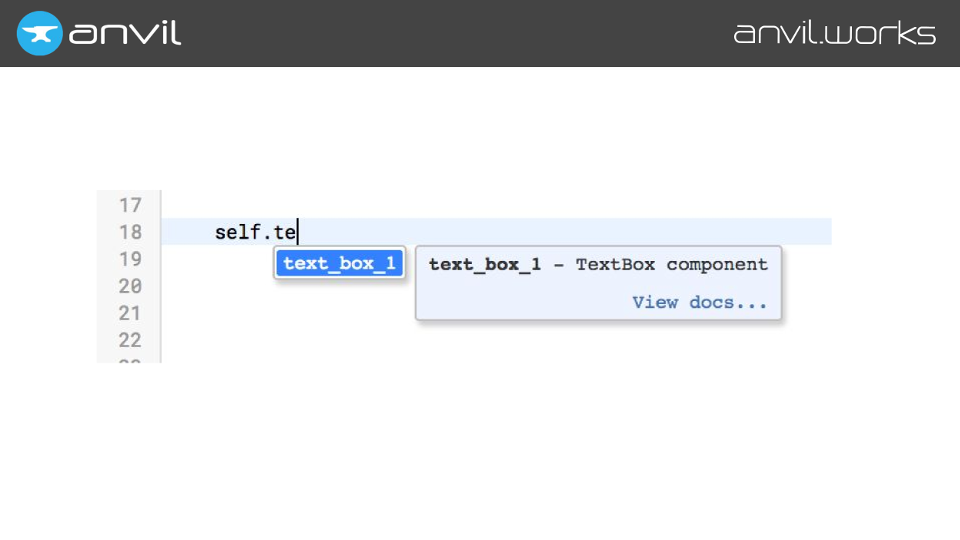
Task: Click the round Anvil logo icon
Action: point(40,33)
